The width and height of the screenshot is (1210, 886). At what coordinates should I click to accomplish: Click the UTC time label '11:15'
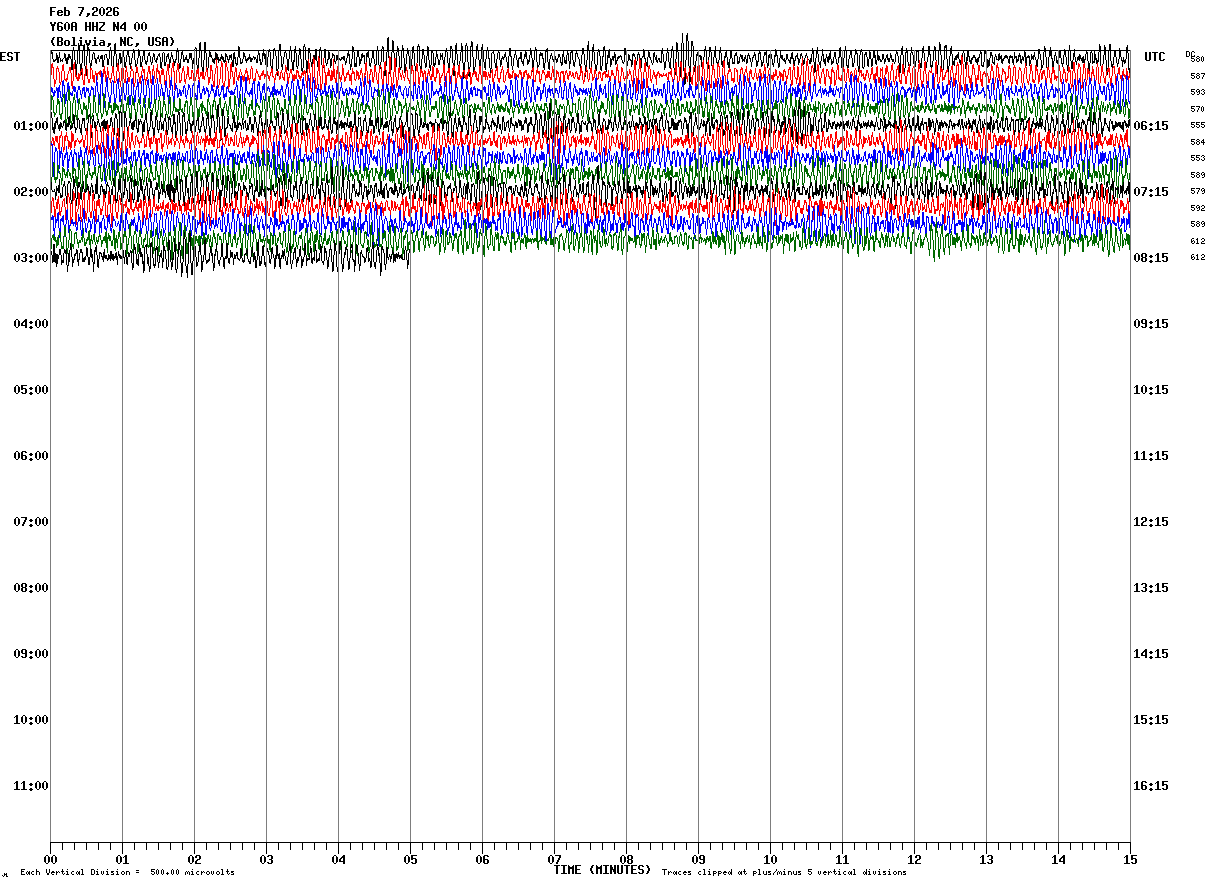[1151, 456]
